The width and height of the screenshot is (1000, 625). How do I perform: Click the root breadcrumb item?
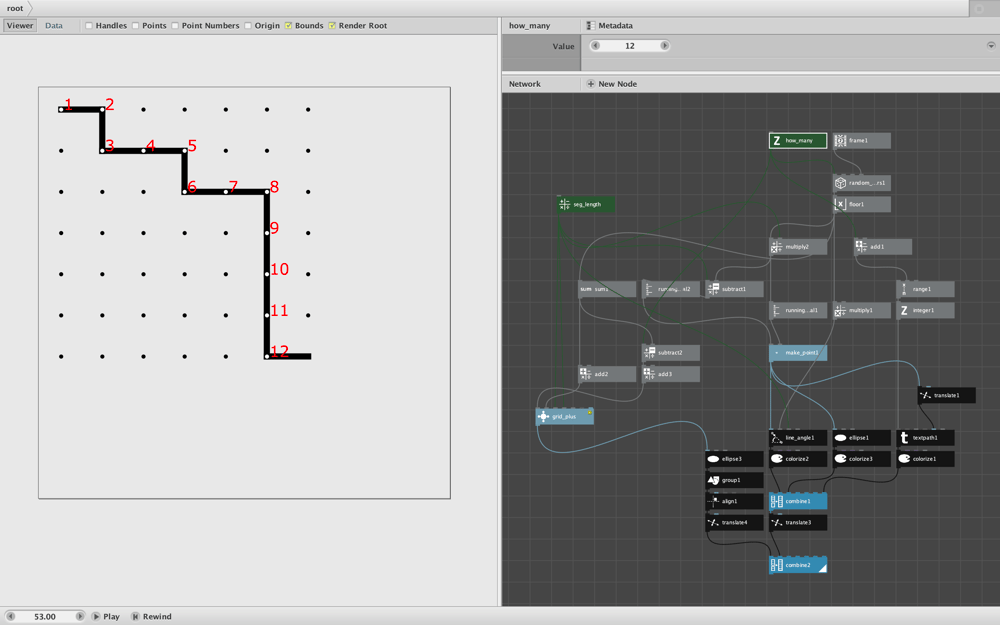tap(15, 8)
